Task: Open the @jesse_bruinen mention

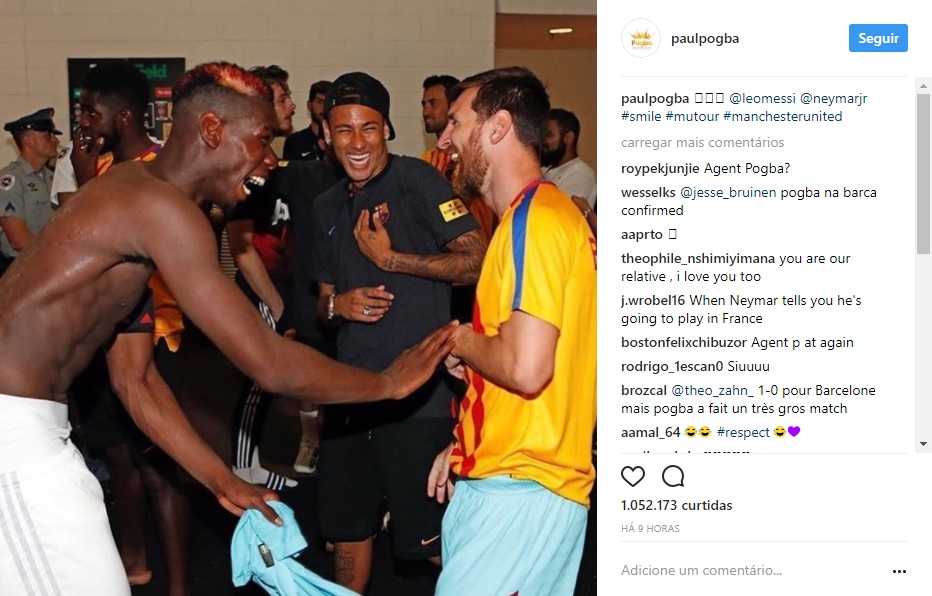Action: (728, 193)
